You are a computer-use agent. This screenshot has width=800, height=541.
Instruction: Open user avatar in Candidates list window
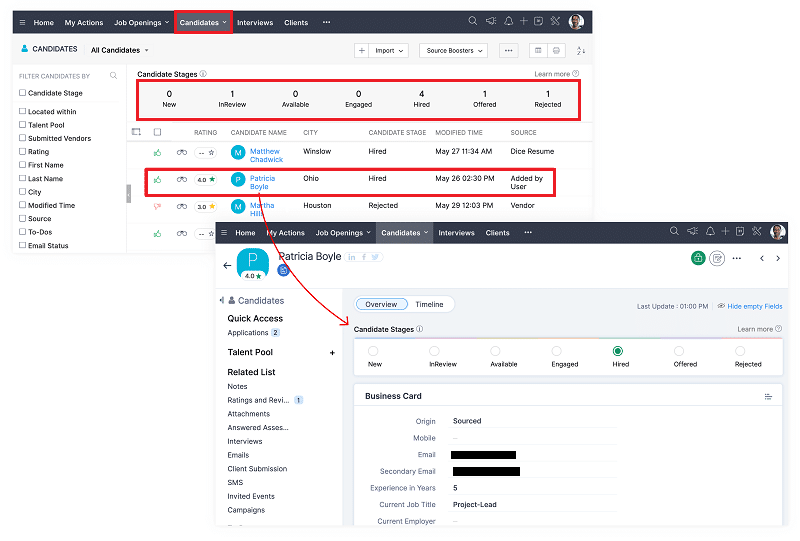point(576,21)
